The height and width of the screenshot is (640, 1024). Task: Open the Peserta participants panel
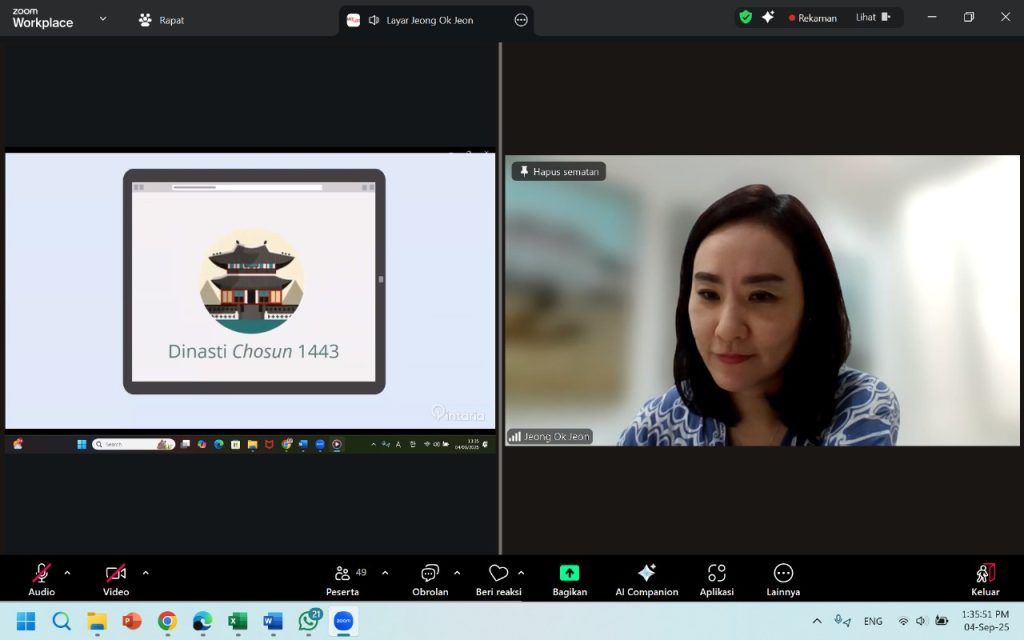tap(343, 578)
